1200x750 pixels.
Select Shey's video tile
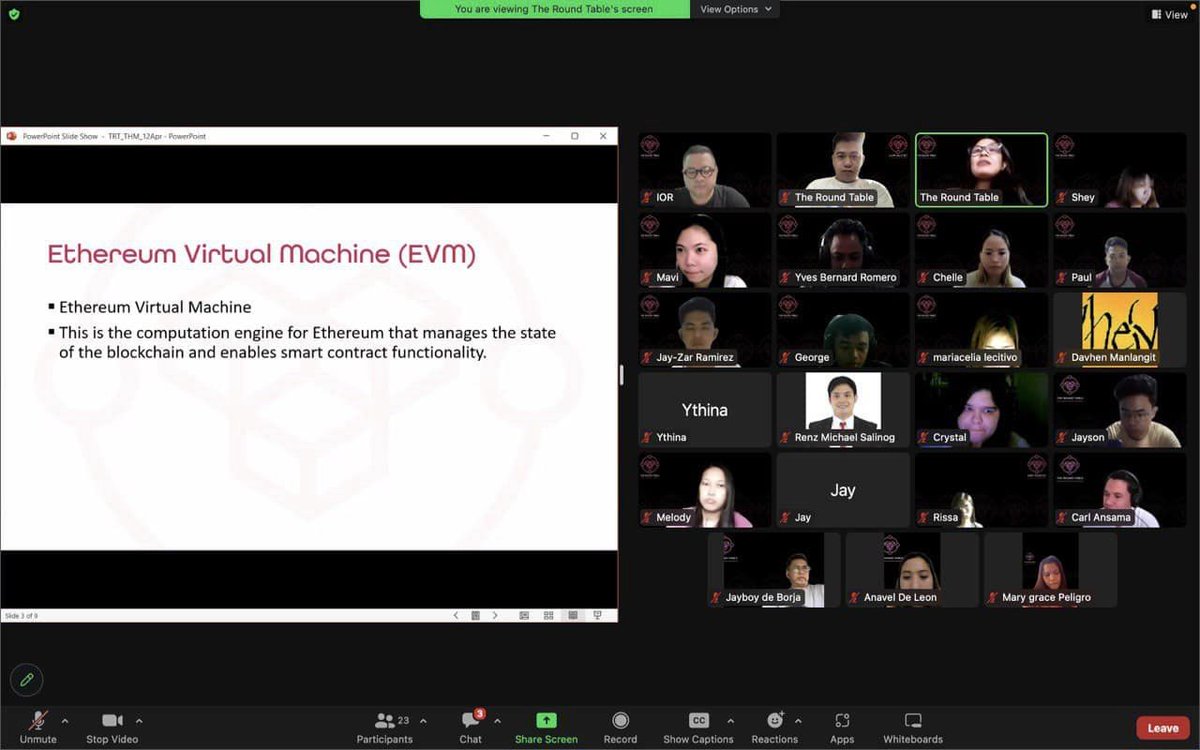[1120, 170]
